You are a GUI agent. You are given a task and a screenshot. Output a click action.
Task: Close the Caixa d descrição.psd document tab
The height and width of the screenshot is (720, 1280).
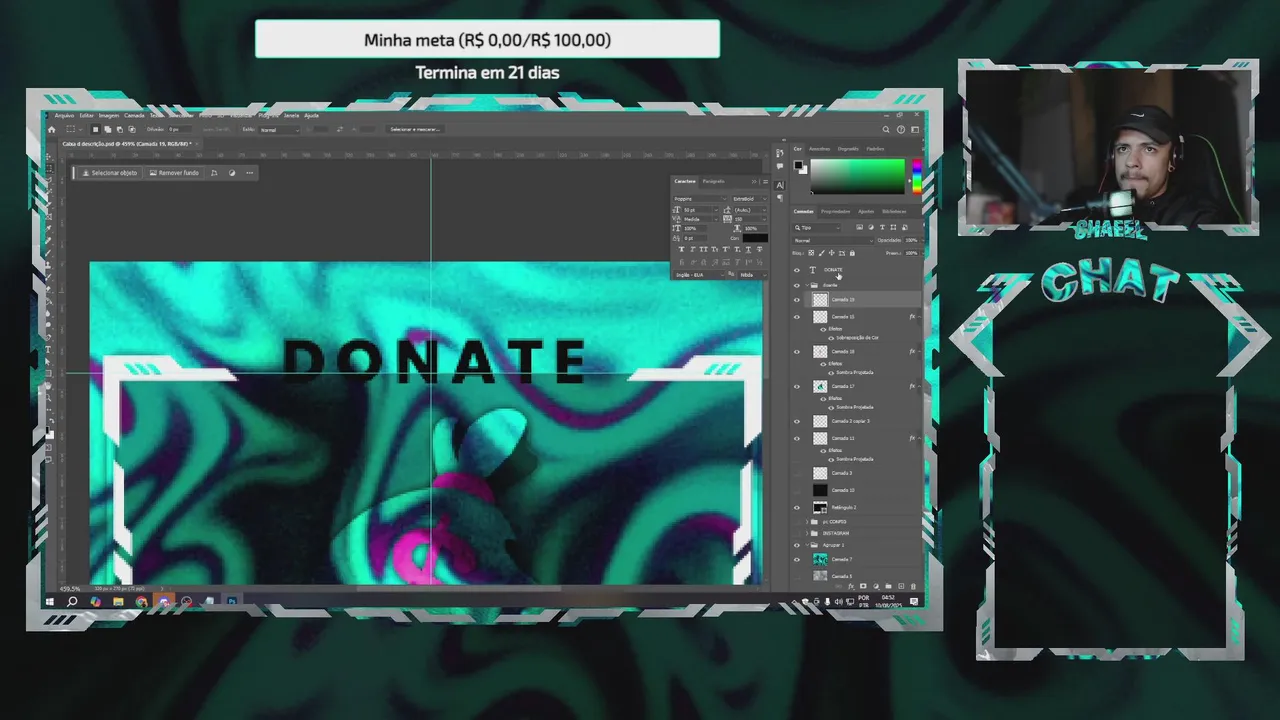pyautogui.click(x=197, y=144)
